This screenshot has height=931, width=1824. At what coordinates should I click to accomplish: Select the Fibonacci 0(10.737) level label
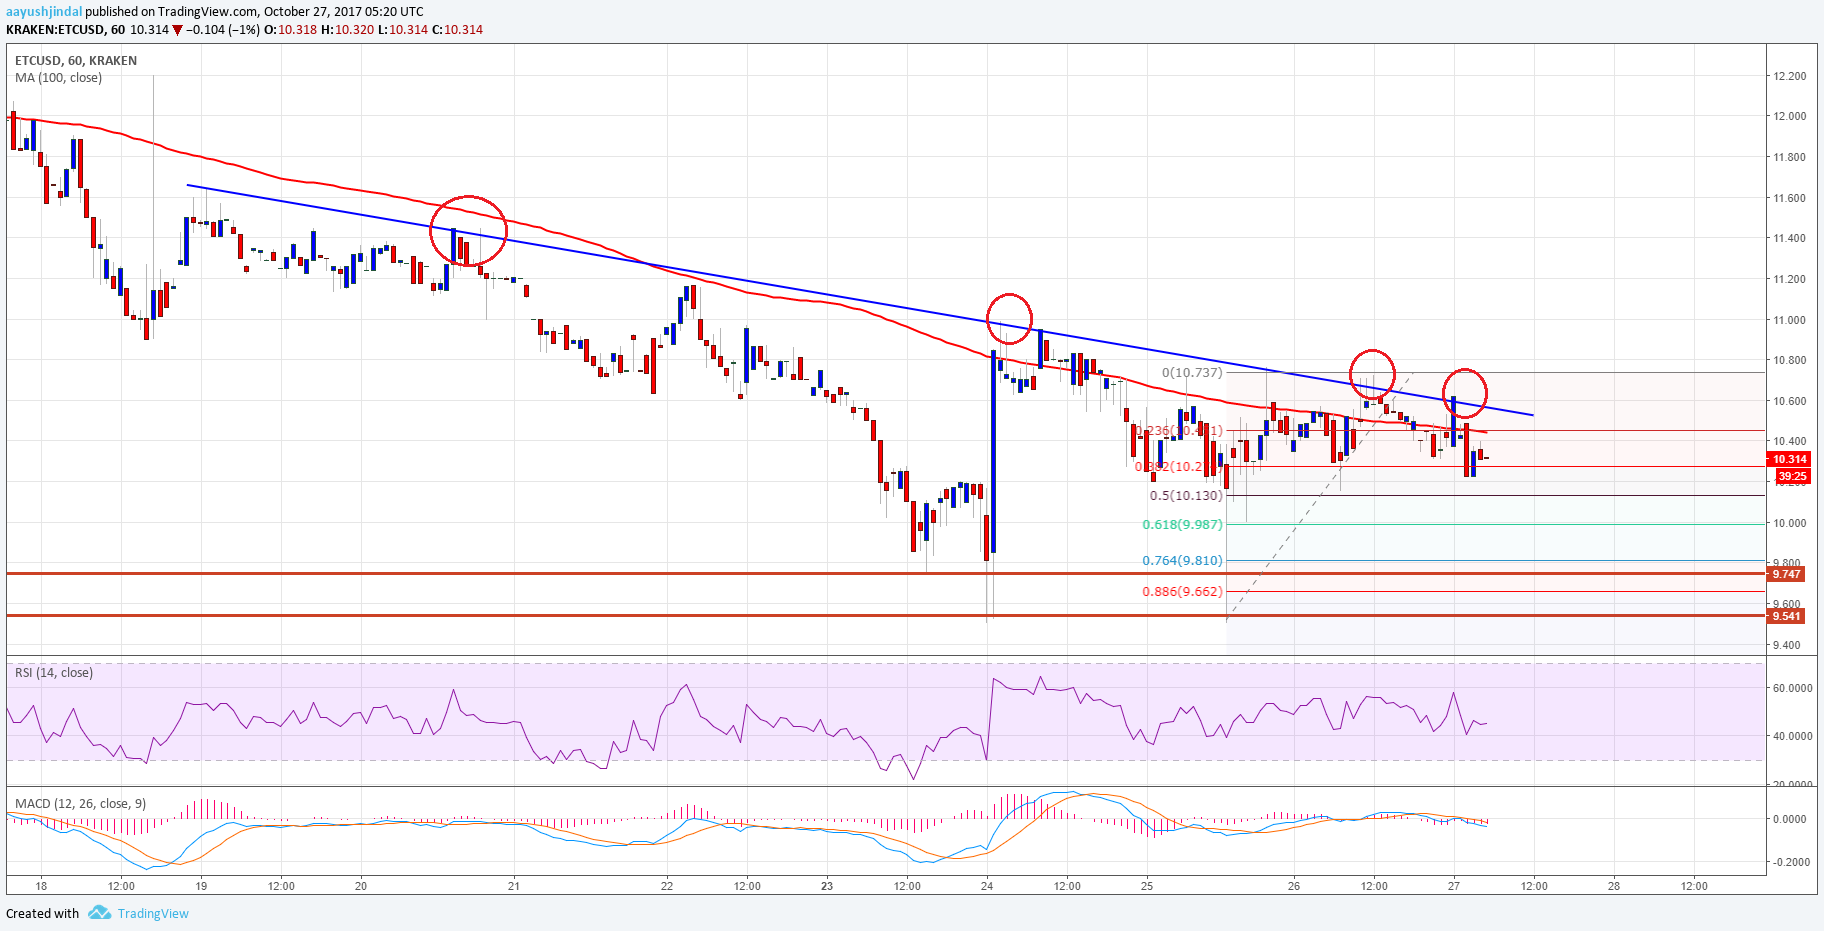pos(1192,373)
